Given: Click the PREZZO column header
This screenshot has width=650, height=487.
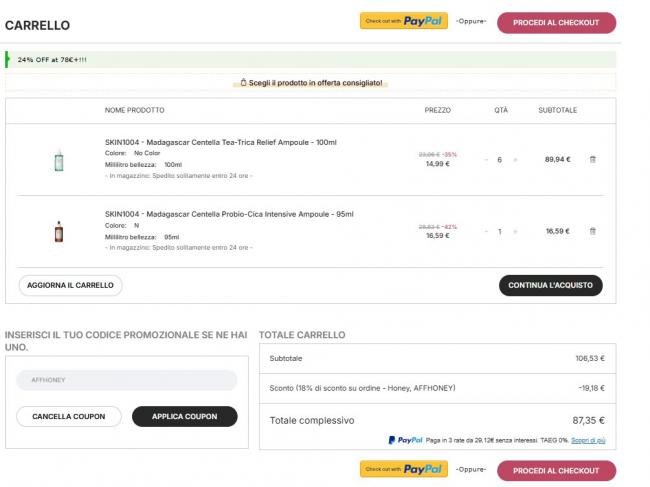Looking at the screenshot, I should click(437, 110).
